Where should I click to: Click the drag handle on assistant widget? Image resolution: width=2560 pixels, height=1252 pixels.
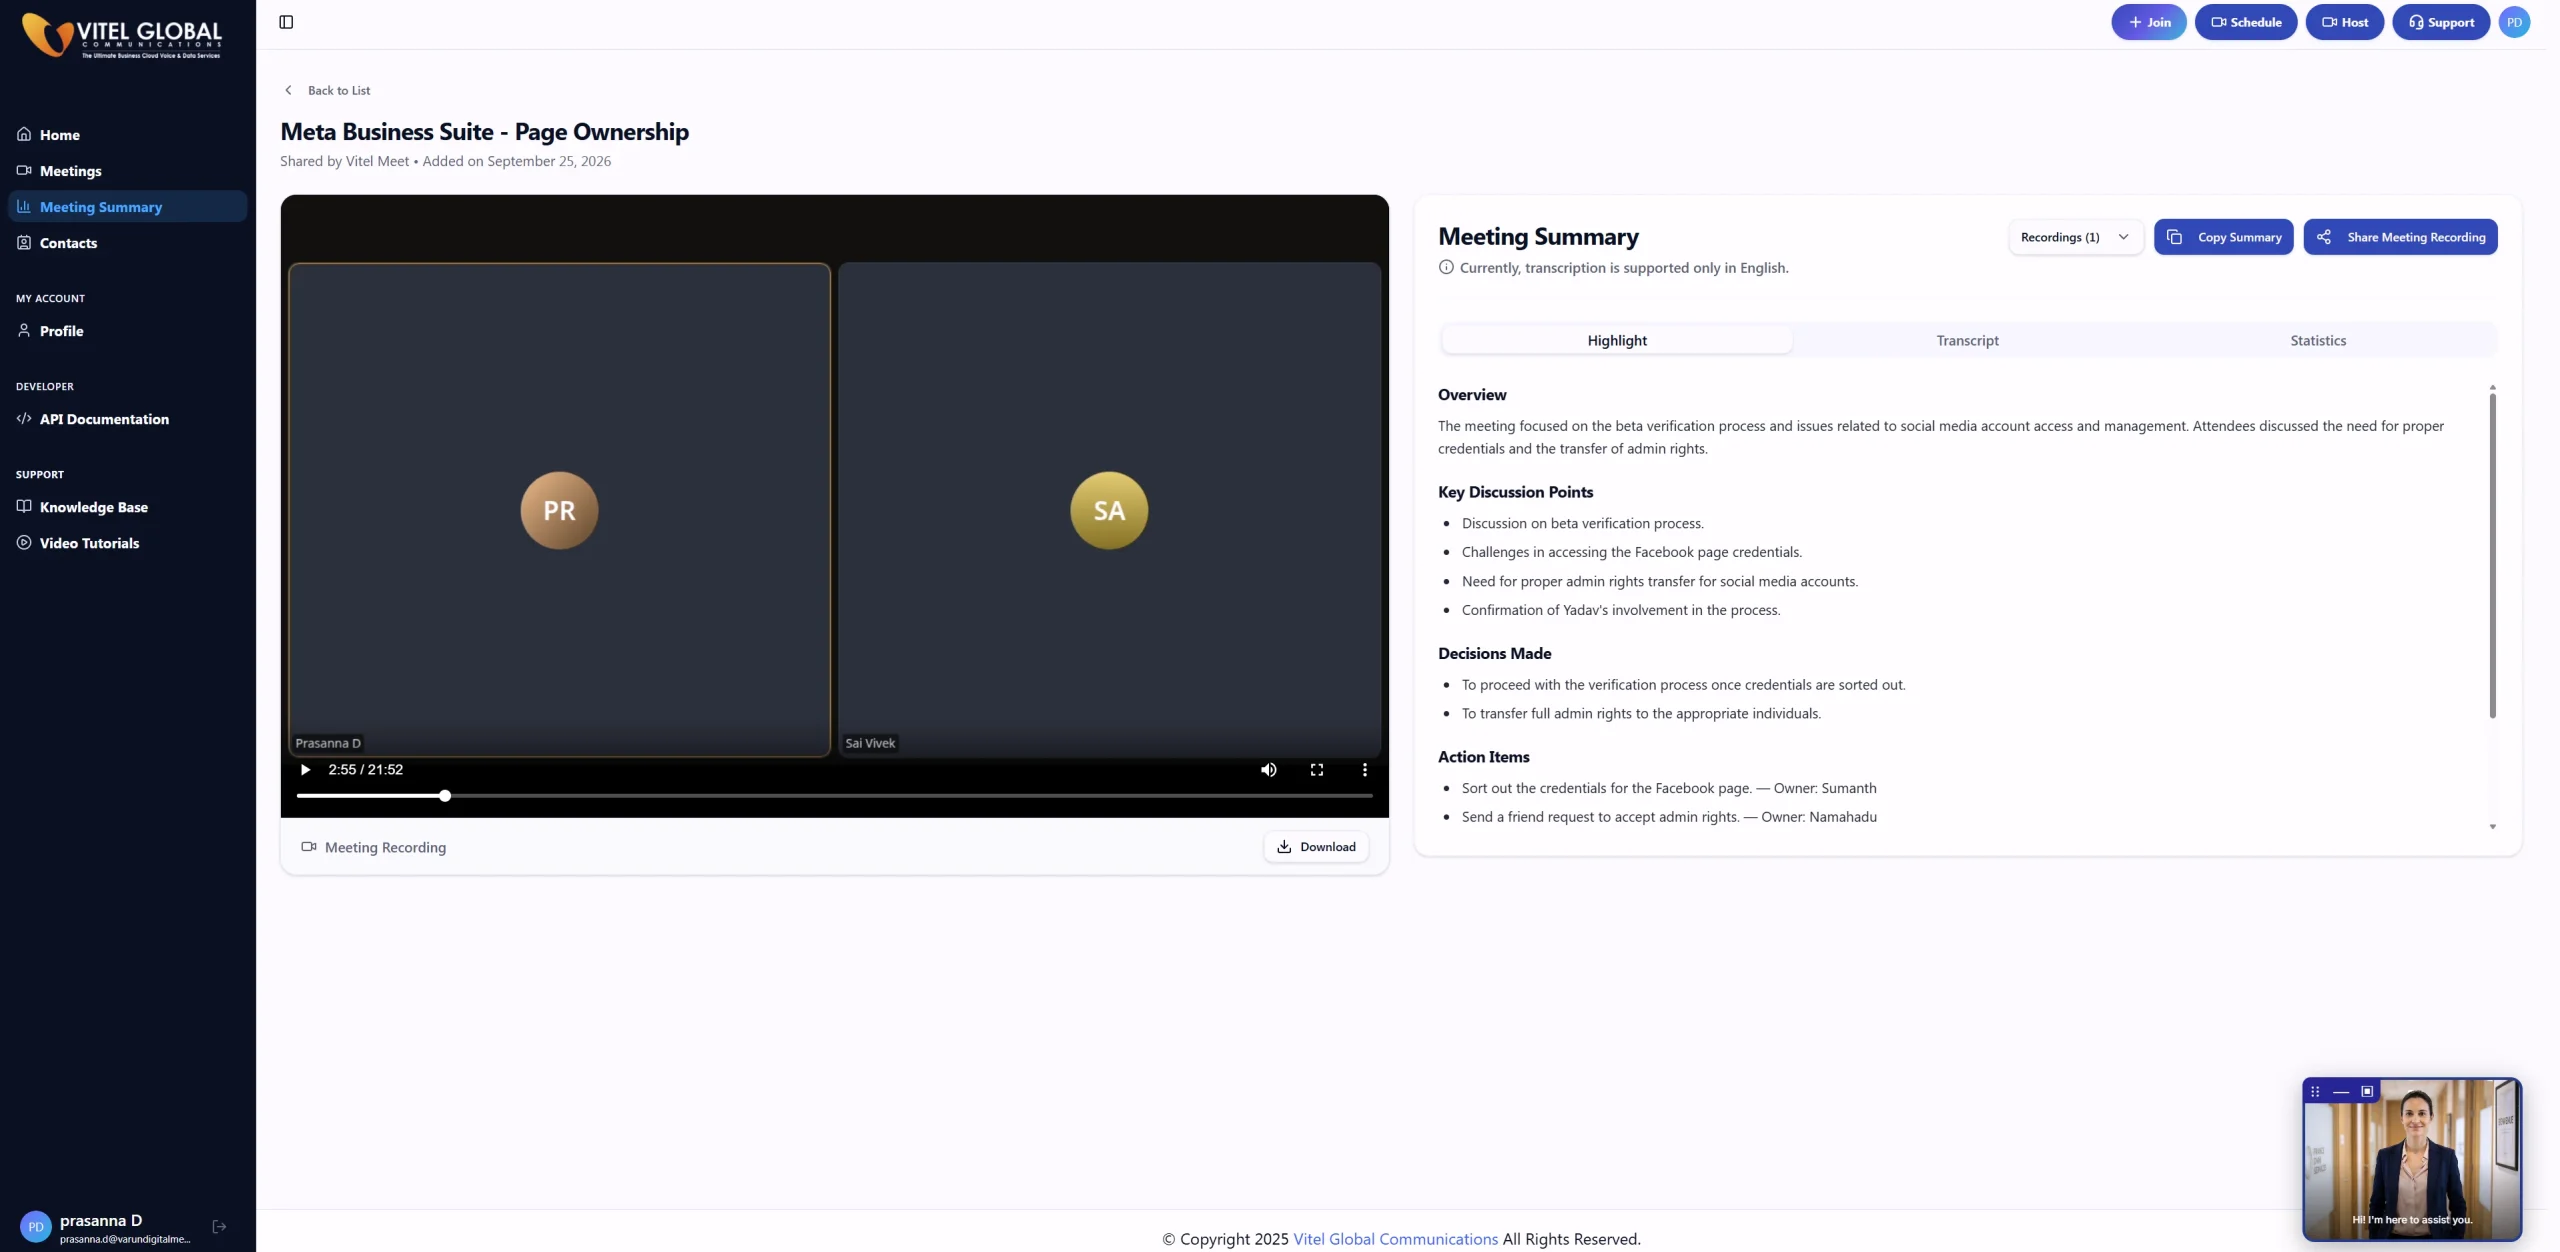[x=2315, y=1091]
